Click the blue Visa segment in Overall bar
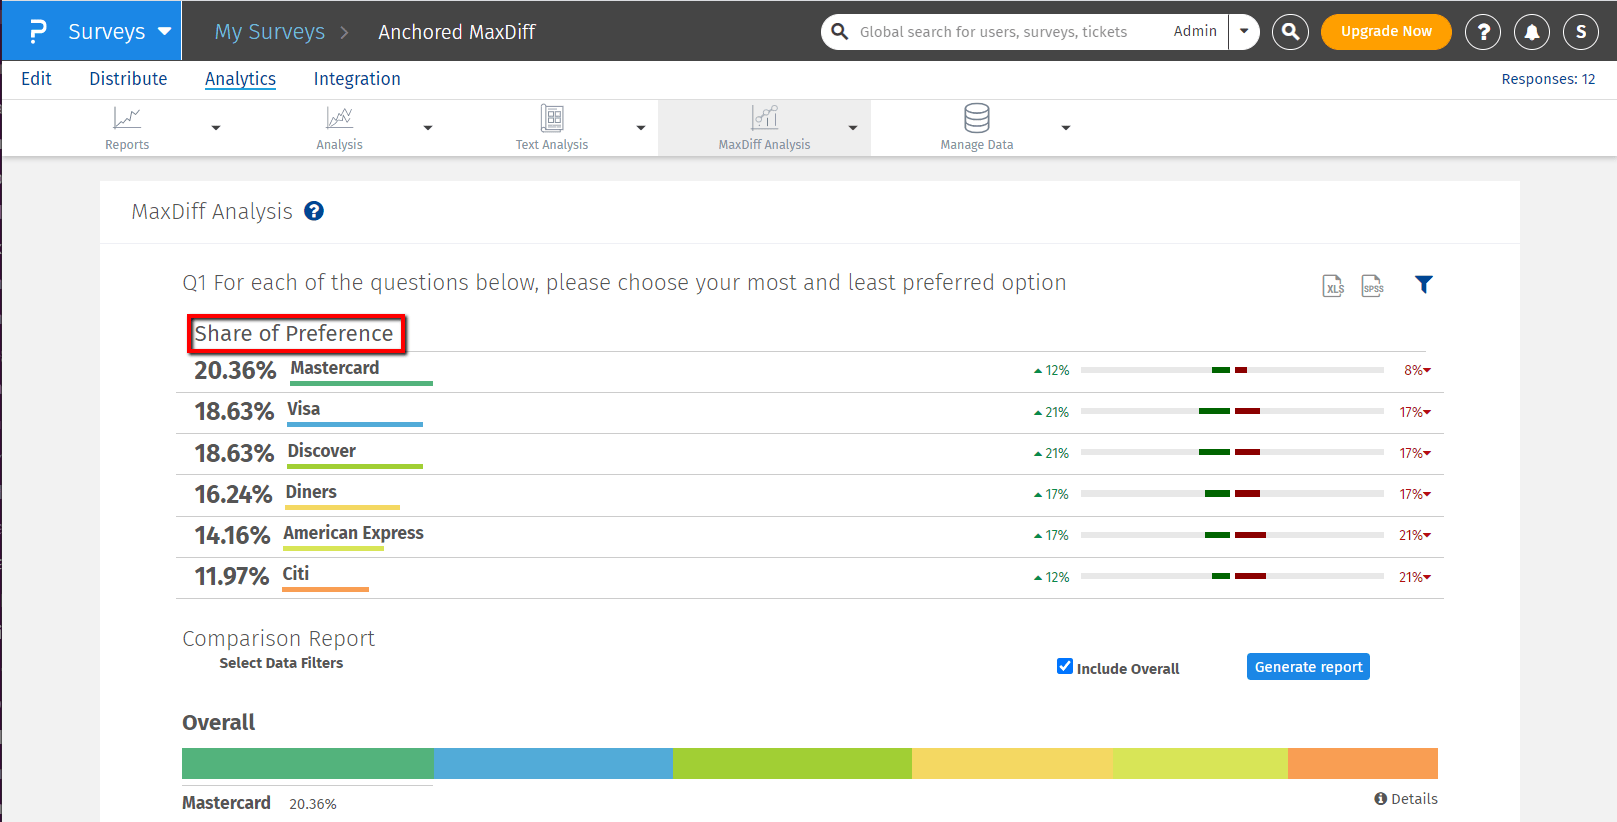Viewport: 1617px width, 822px height. coord(553,763)
